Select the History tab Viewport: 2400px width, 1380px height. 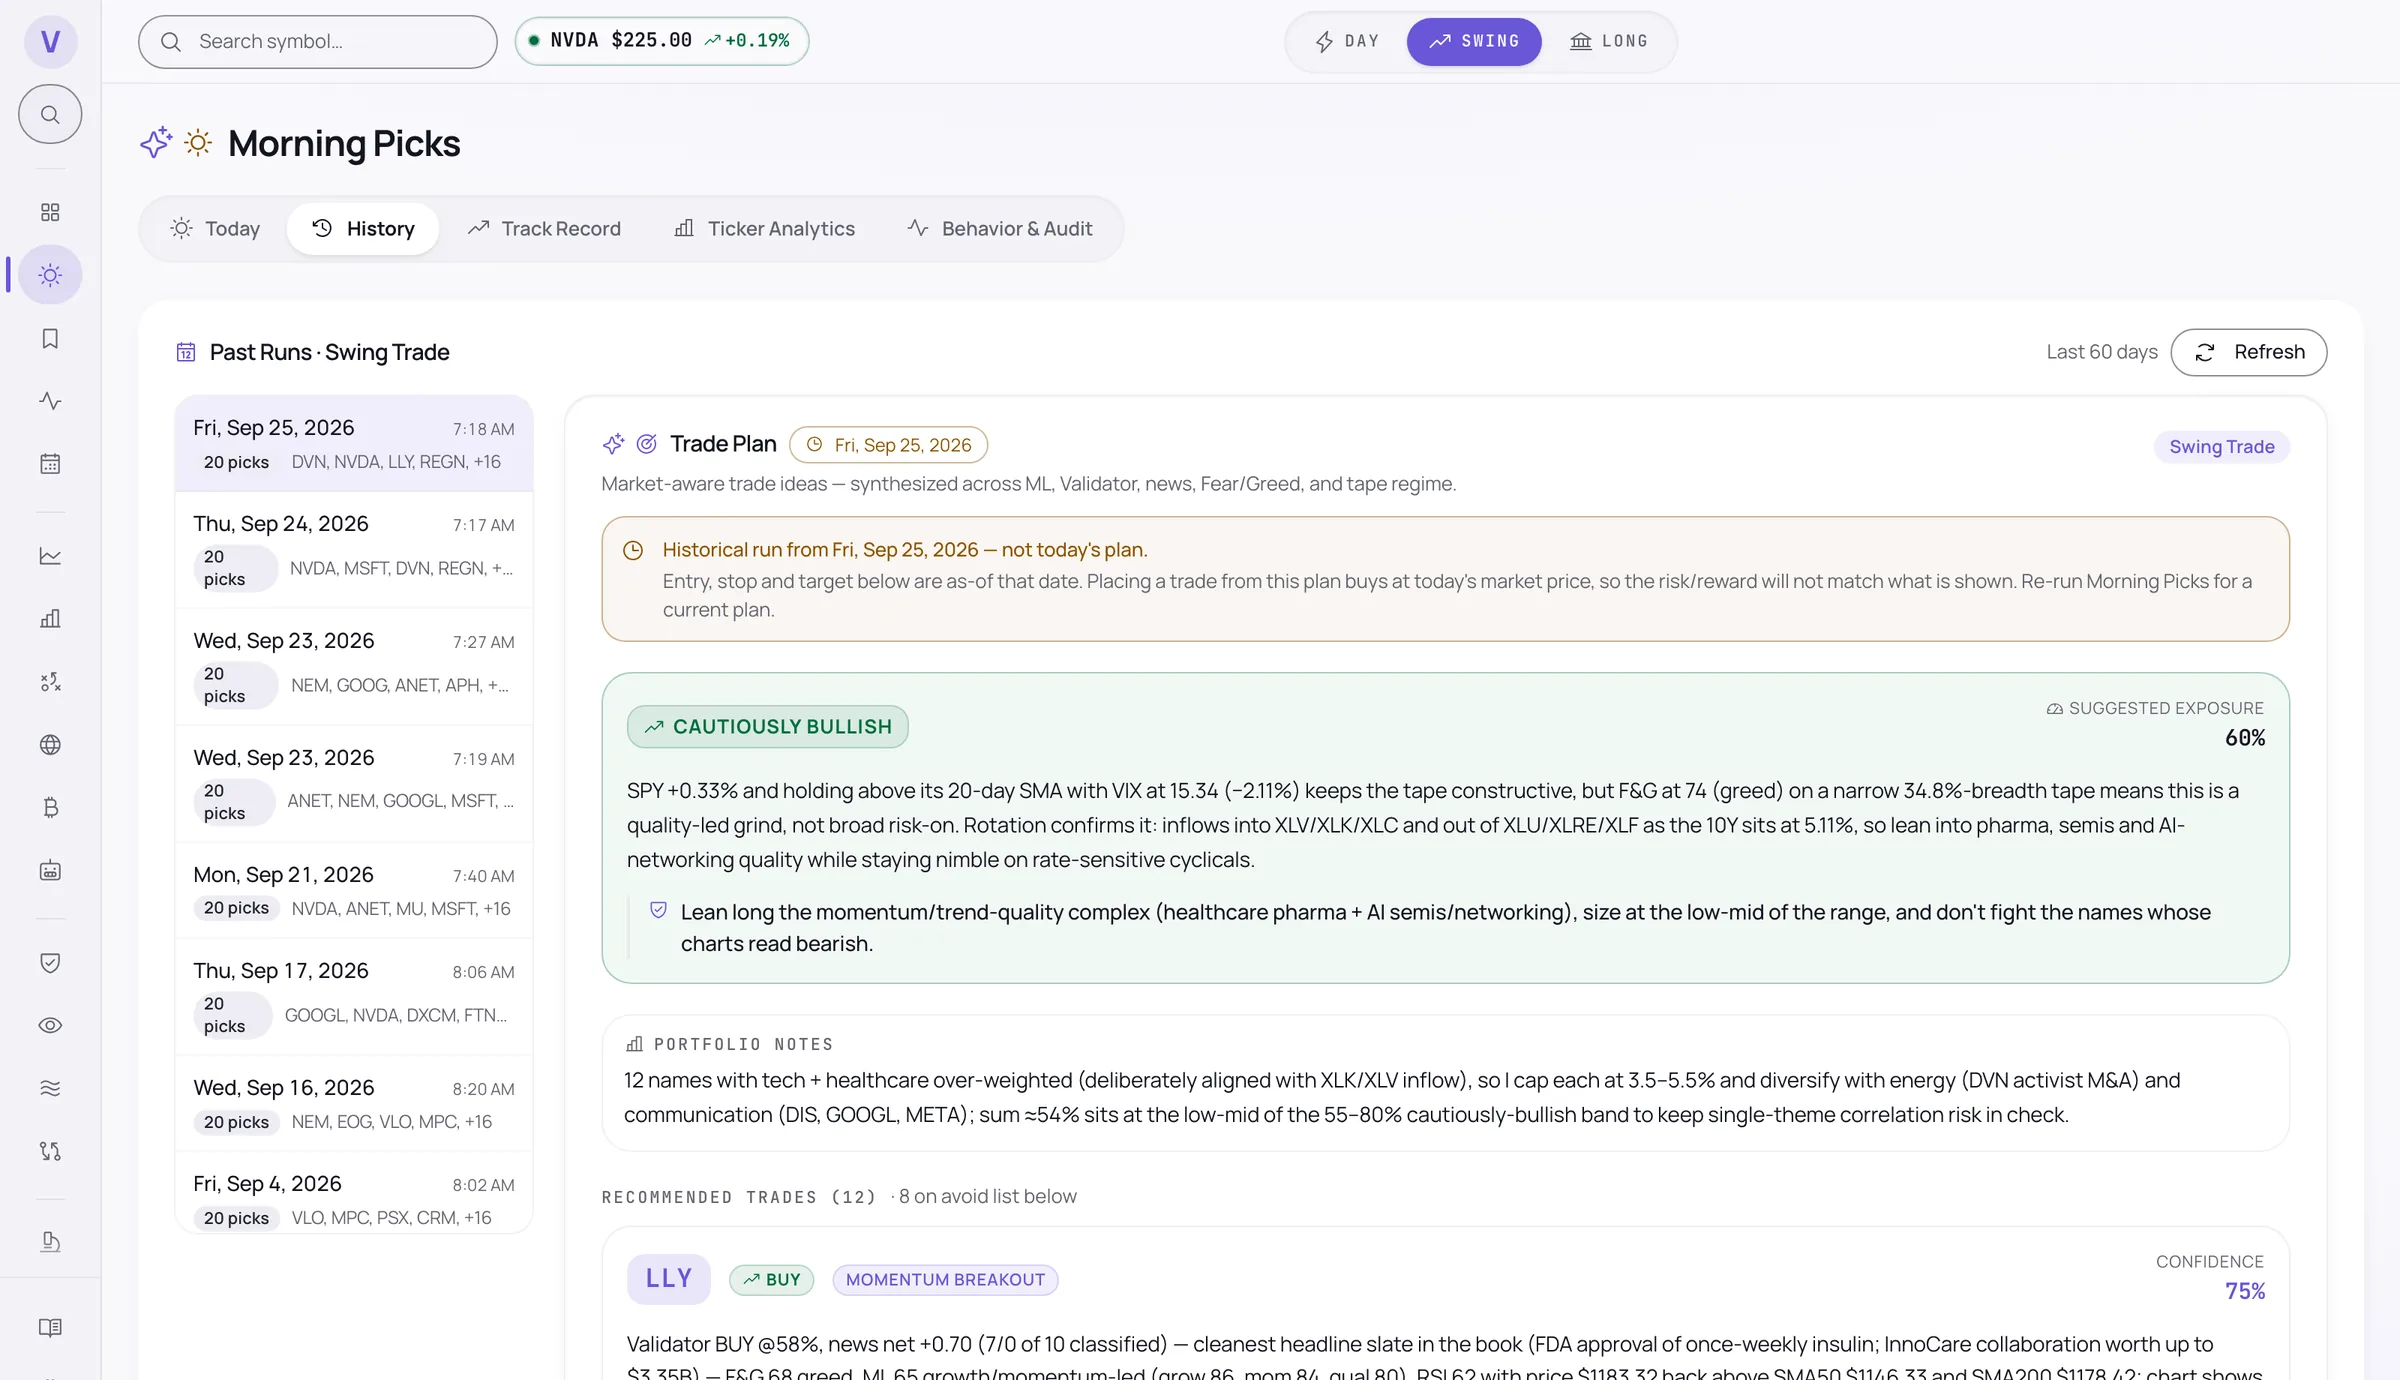point(363,229)
